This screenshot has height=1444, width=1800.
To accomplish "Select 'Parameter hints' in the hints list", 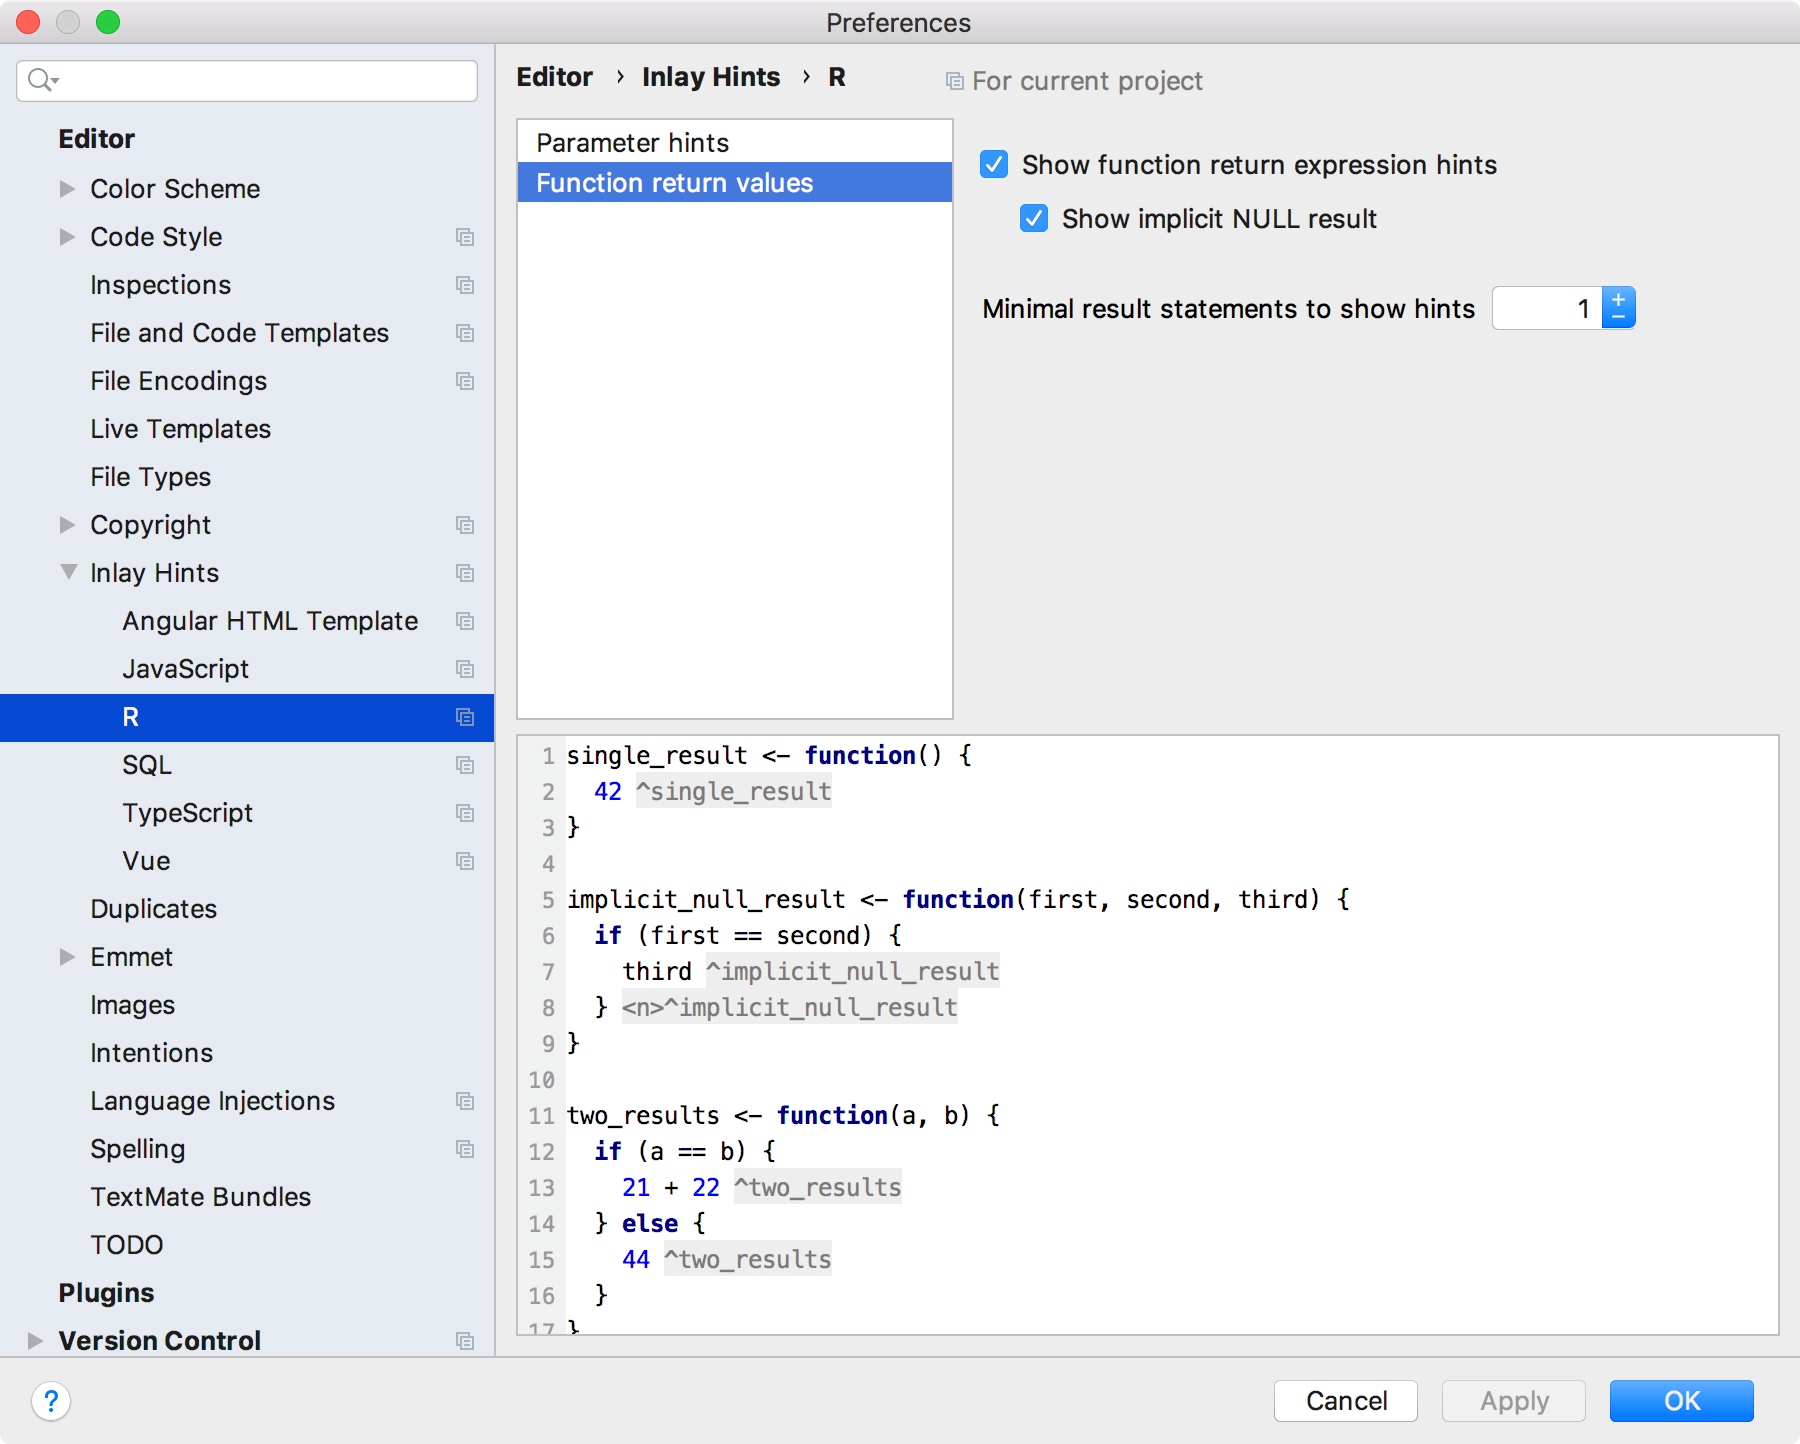I will (x=631, y=142).
